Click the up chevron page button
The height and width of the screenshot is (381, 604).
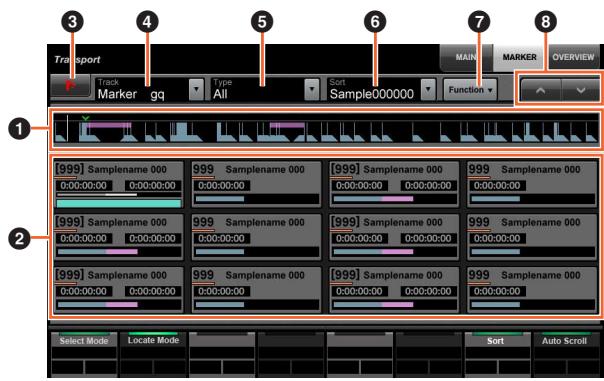tap(540, 91)
